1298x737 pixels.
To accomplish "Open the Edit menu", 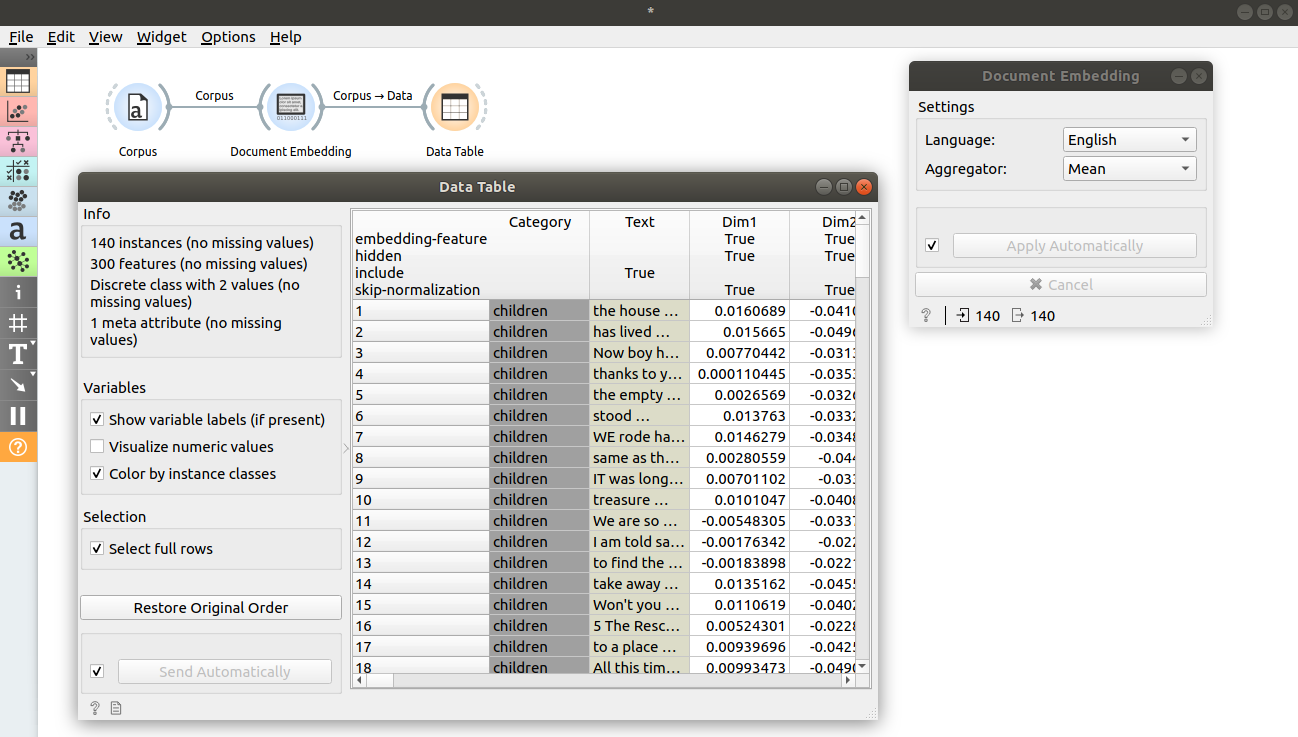I will coord(61,37).
